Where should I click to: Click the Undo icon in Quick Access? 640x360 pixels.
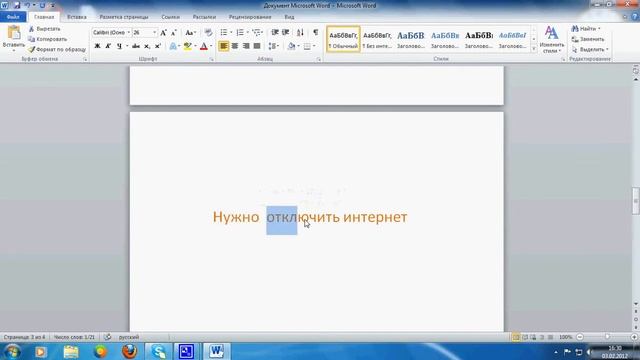(27, 5)
